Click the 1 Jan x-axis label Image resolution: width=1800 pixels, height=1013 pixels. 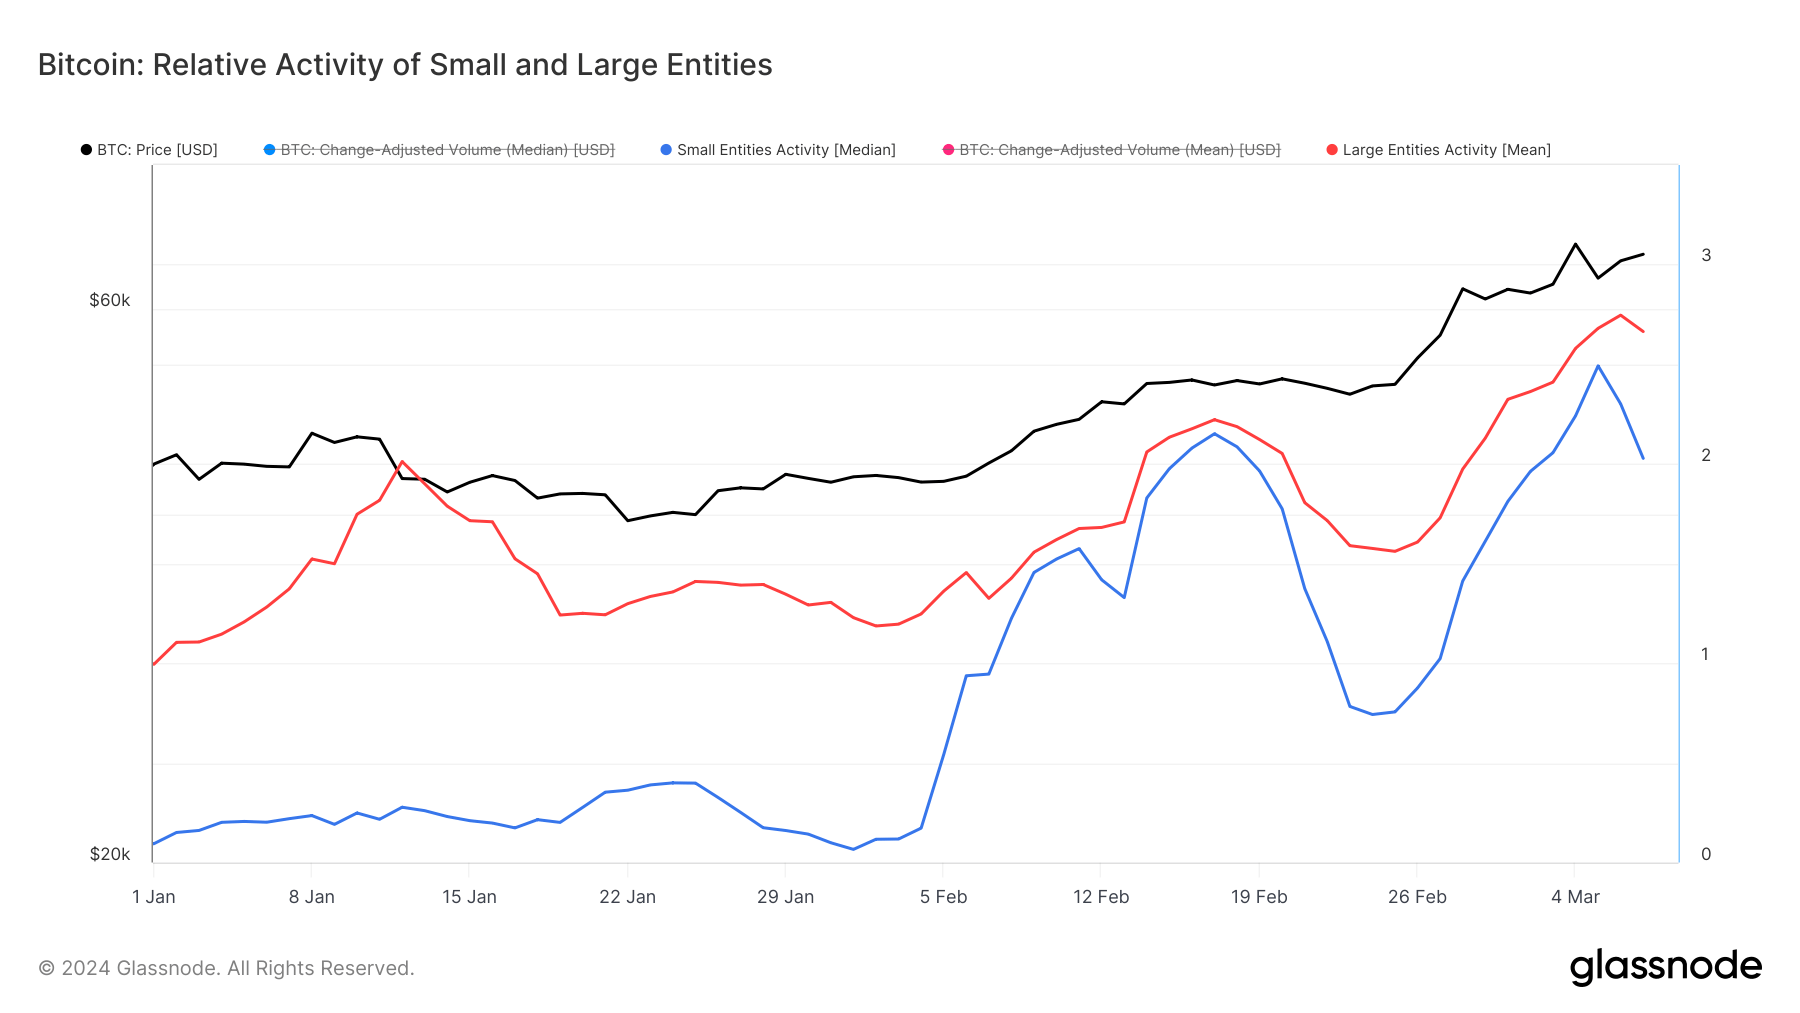coord(155,897)
